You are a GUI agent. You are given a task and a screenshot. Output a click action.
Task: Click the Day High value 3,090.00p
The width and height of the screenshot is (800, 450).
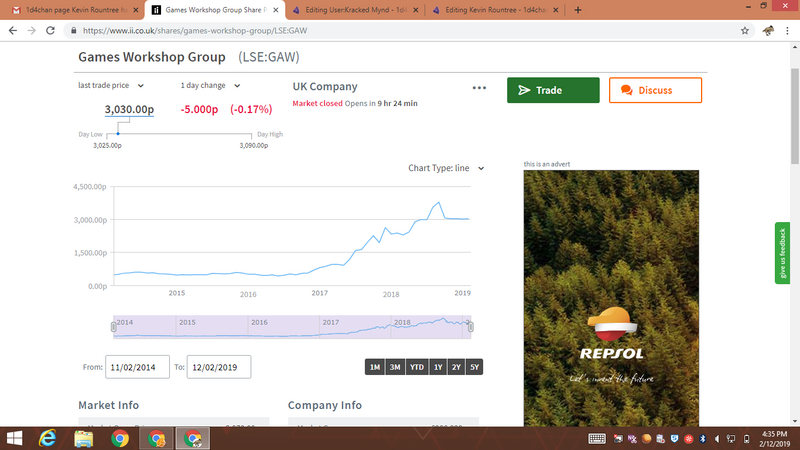tap(254, 145)
